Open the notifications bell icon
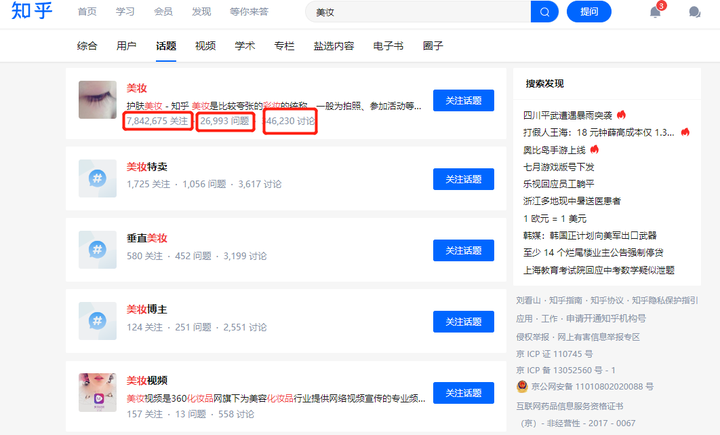The height and width of the screenshot is (435, 720). pyautogui.click(x=655, y=11)
